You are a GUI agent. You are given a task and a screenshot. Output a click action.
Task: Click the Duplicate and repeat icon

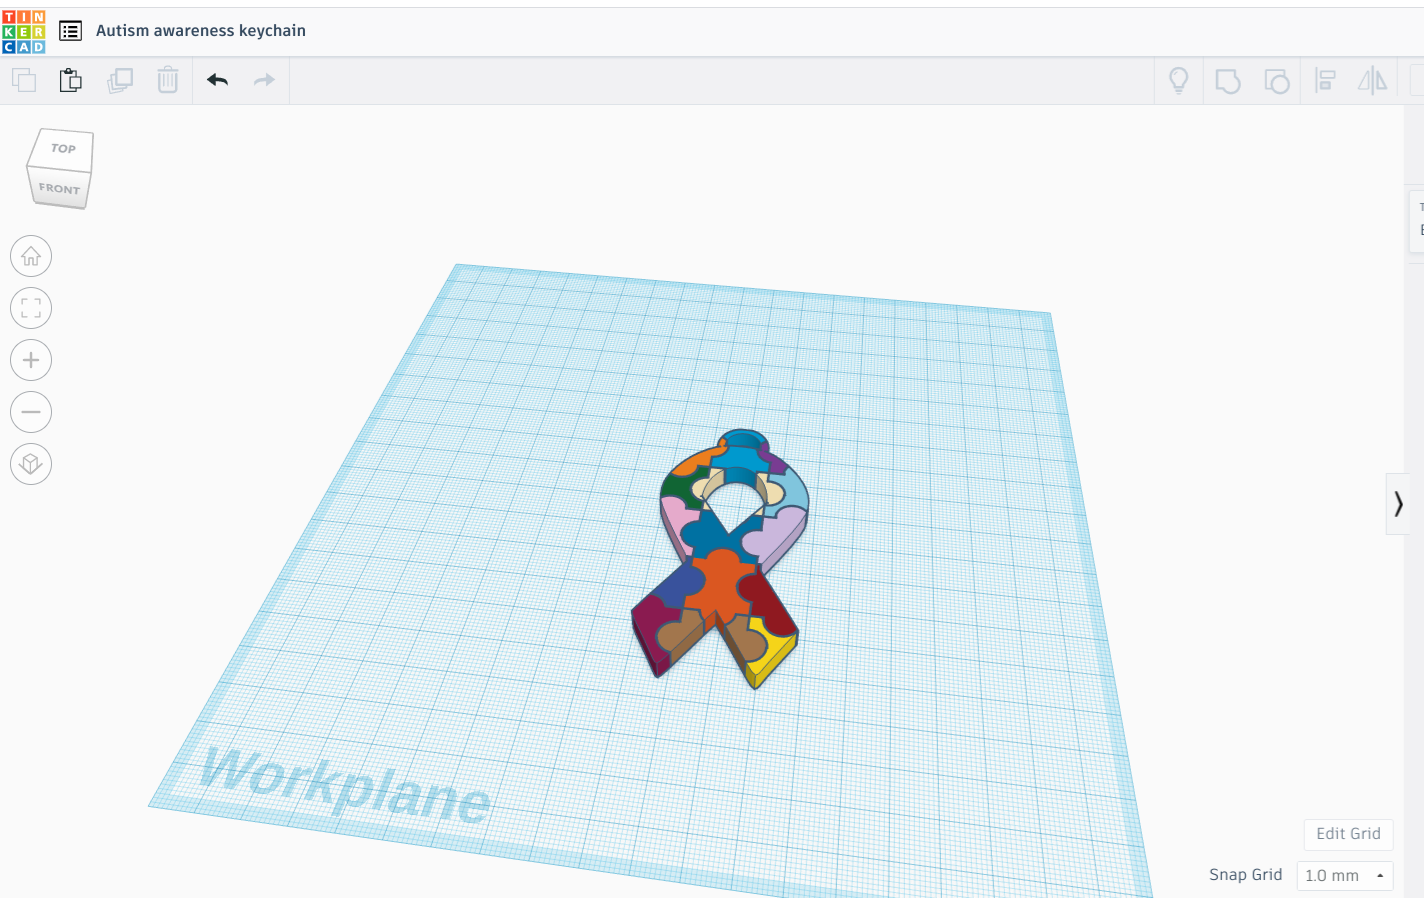coord(120,80)
